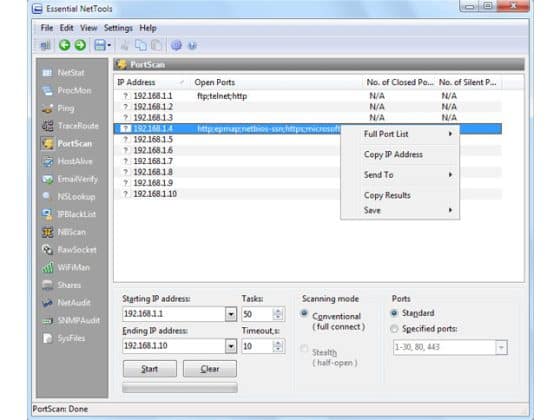Open the Shares tool

tap(61, 285)
